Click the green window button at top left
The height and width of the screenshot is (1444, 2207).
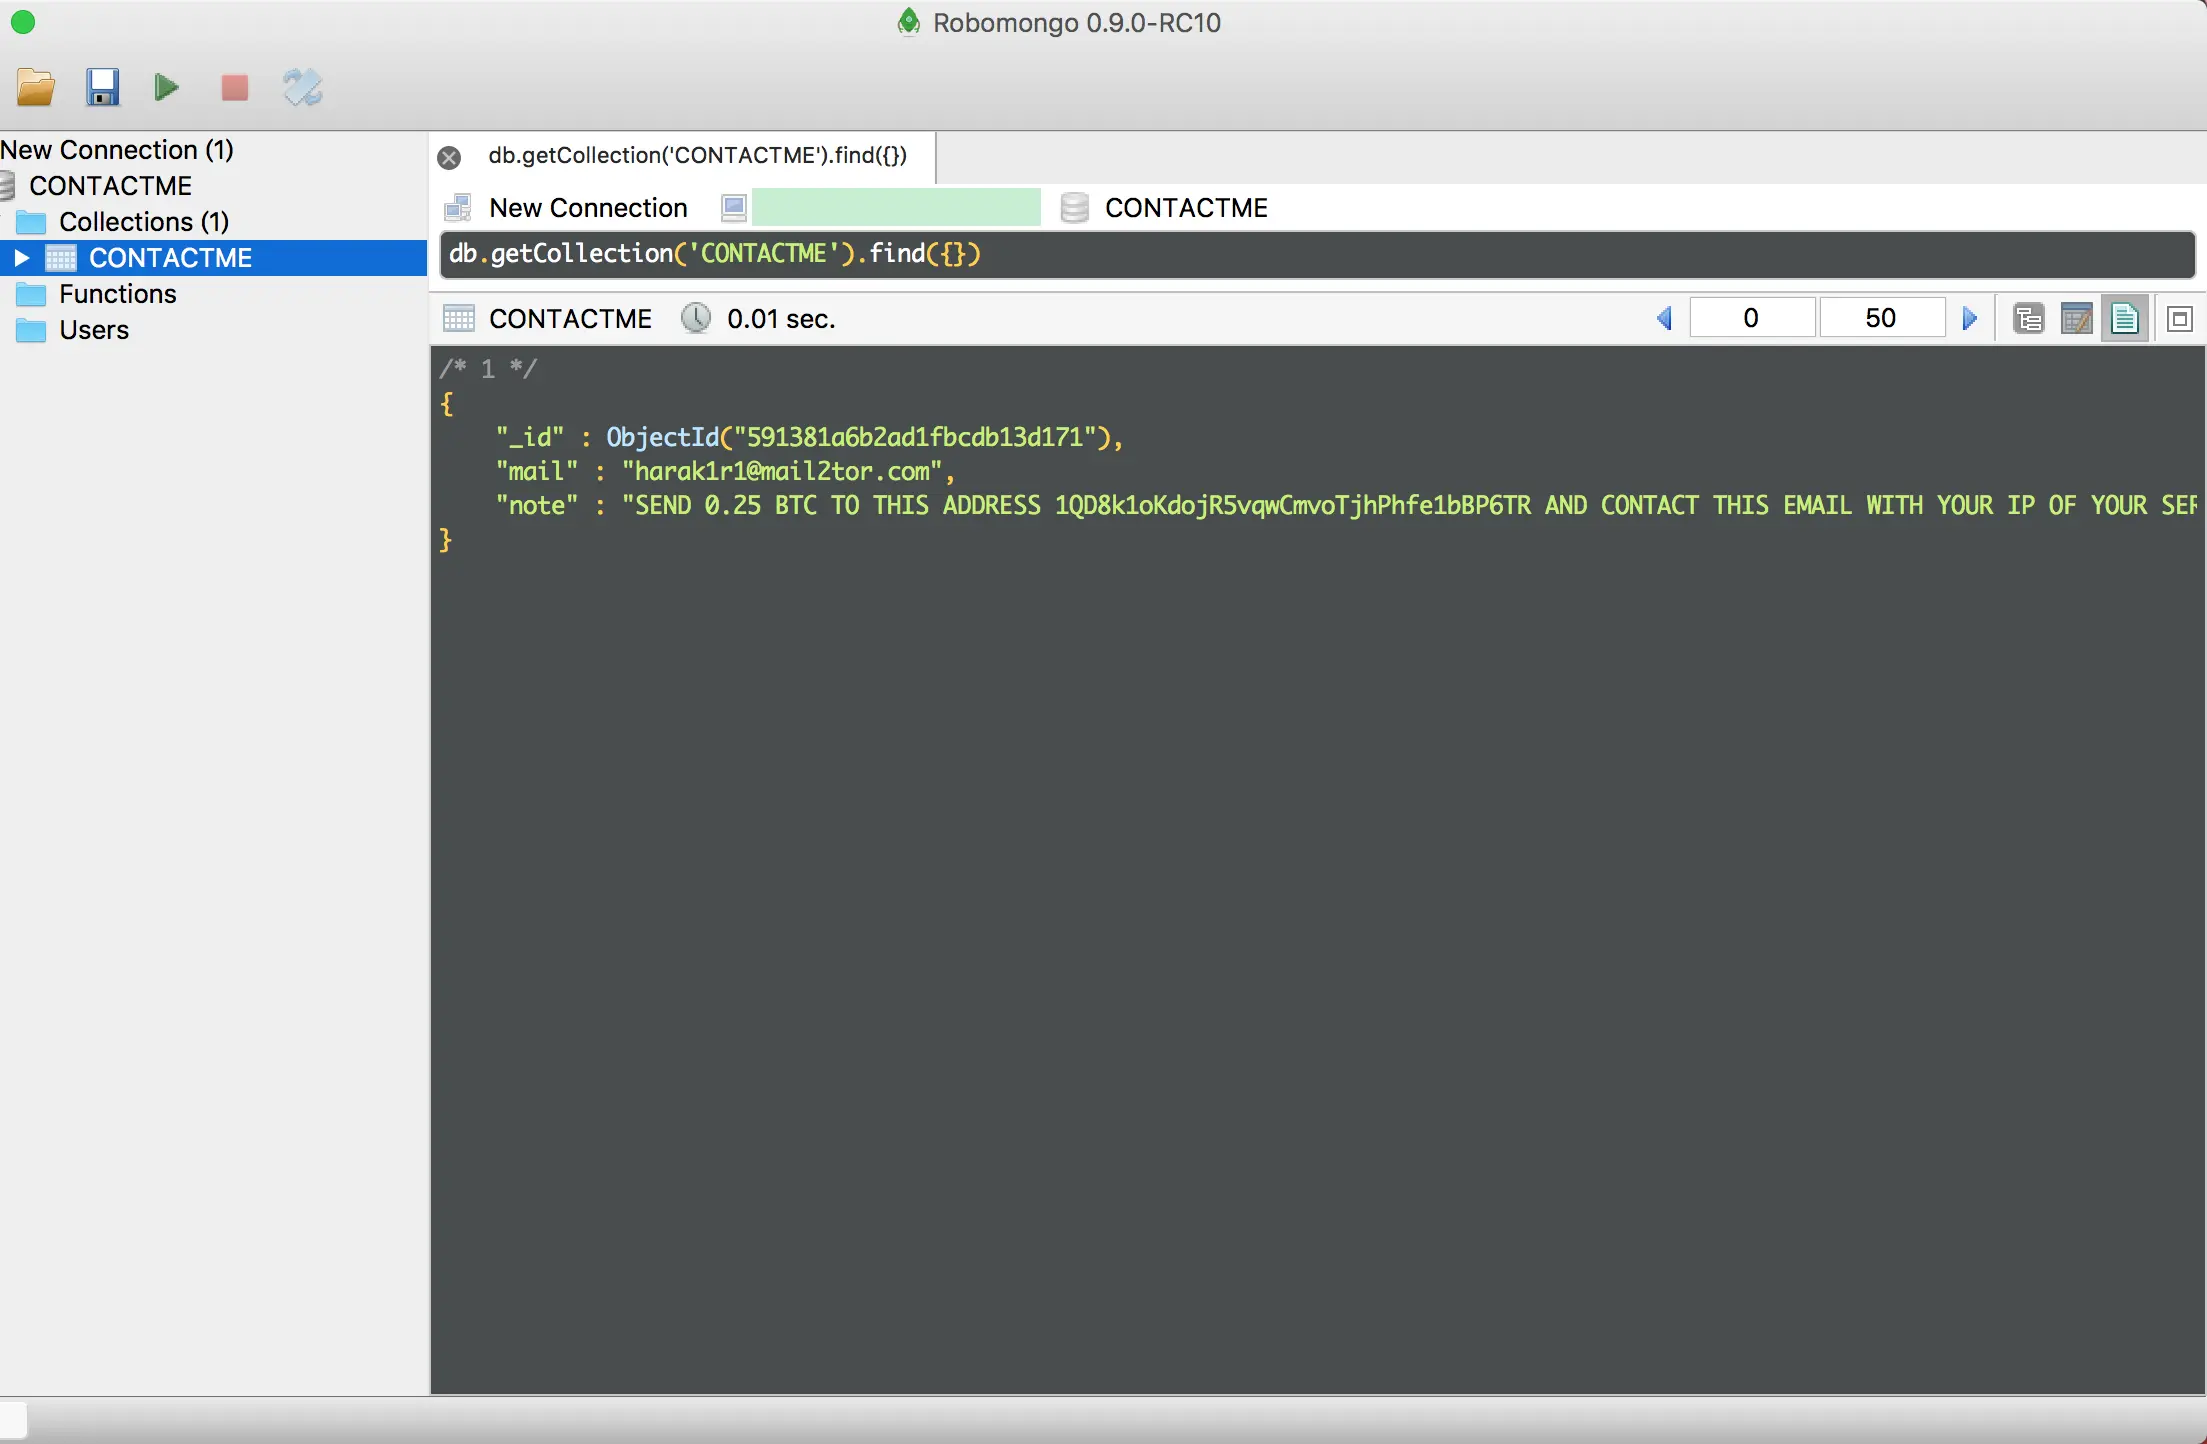(22, 22)
